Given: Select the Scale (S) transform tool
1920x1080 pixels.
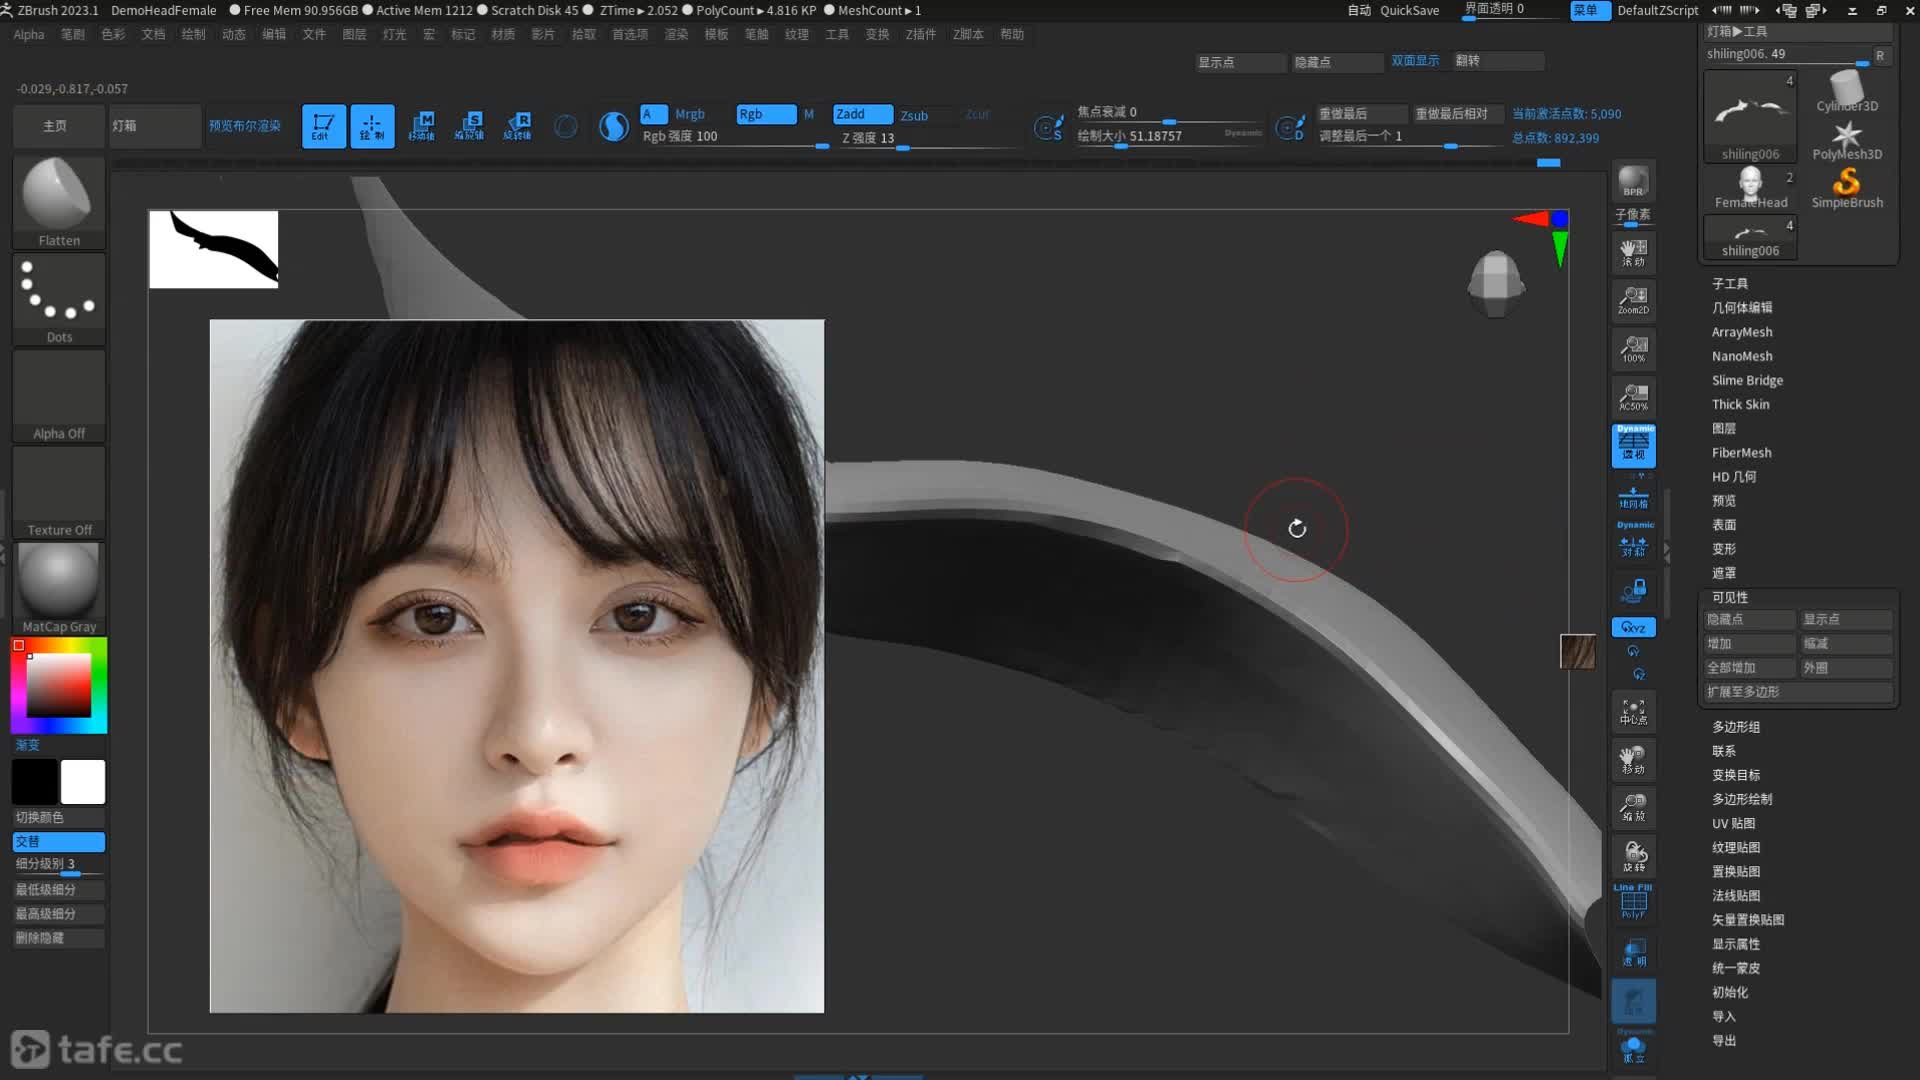Looking at the screenshot, I should click(x=469, y=127).
